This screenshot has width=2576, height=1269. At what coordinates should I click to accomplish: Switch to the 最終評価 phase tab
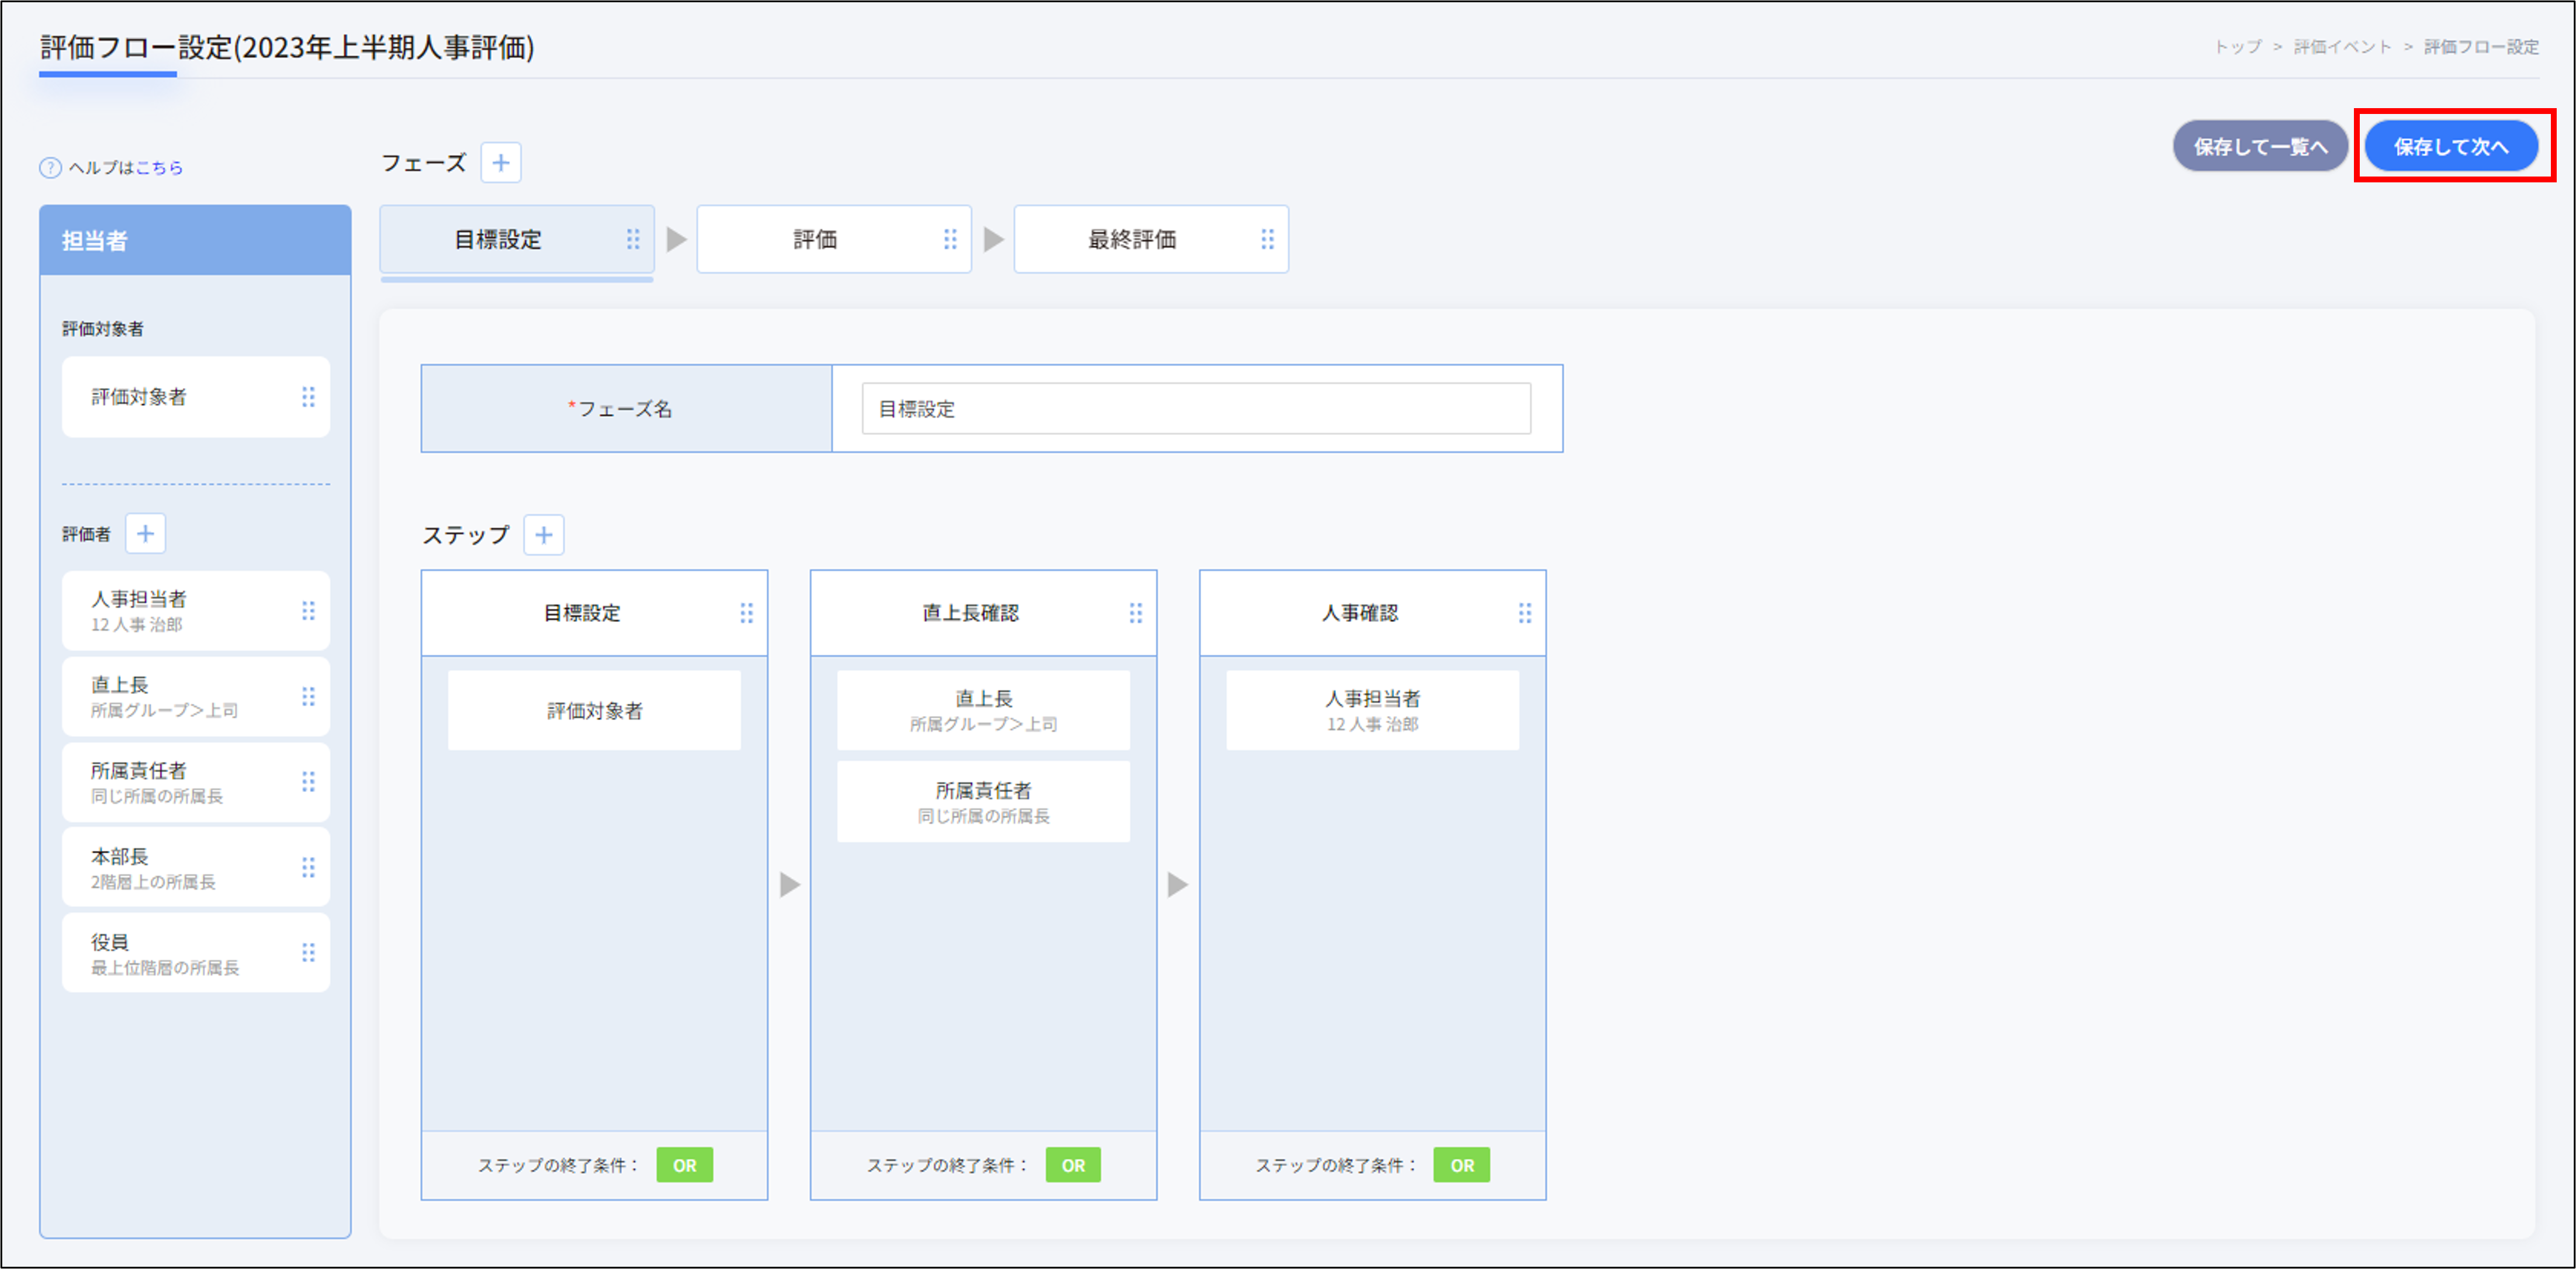pos(1131,239)
